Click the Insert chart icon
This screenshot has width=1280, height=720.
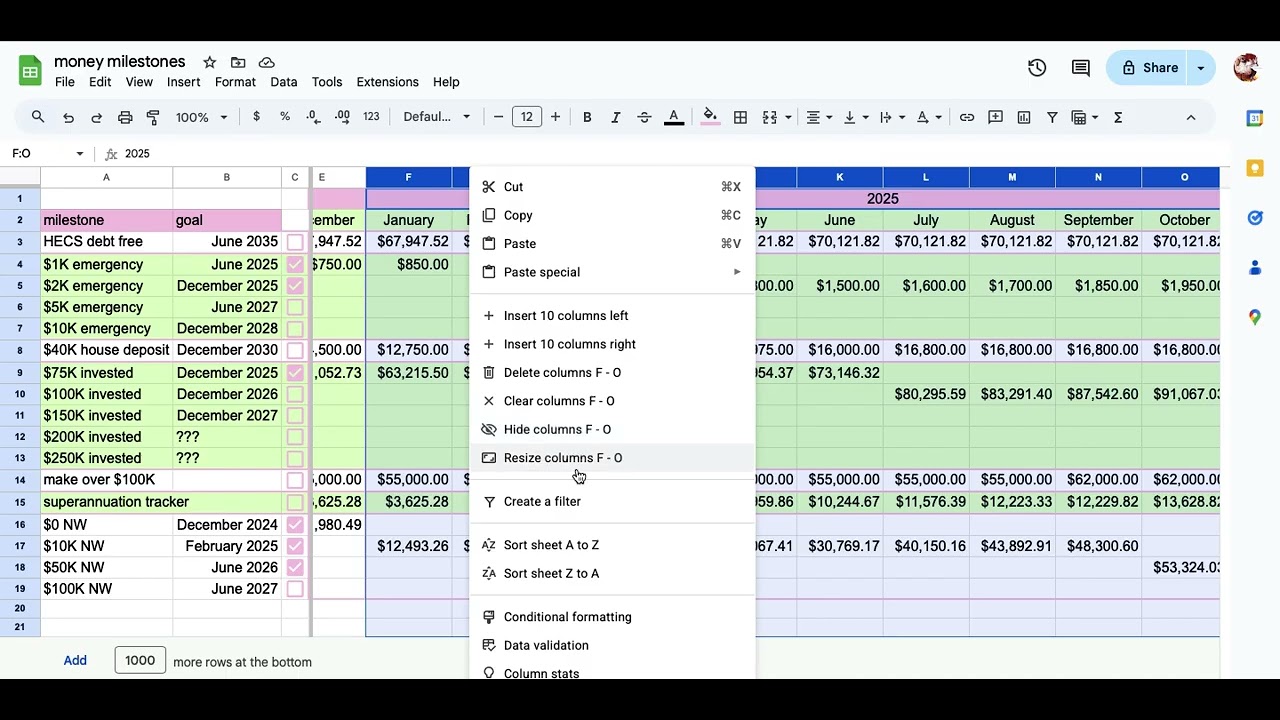(1024, 117)
